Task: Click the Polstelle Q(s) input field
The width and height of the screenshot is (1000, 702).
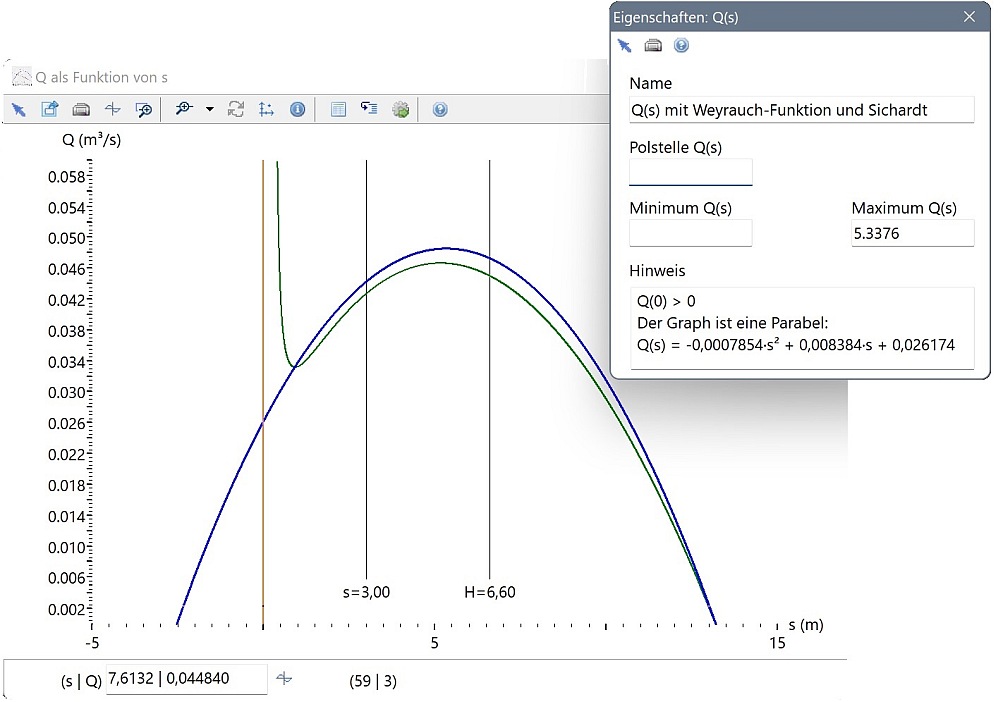Action: pos(690,172)
